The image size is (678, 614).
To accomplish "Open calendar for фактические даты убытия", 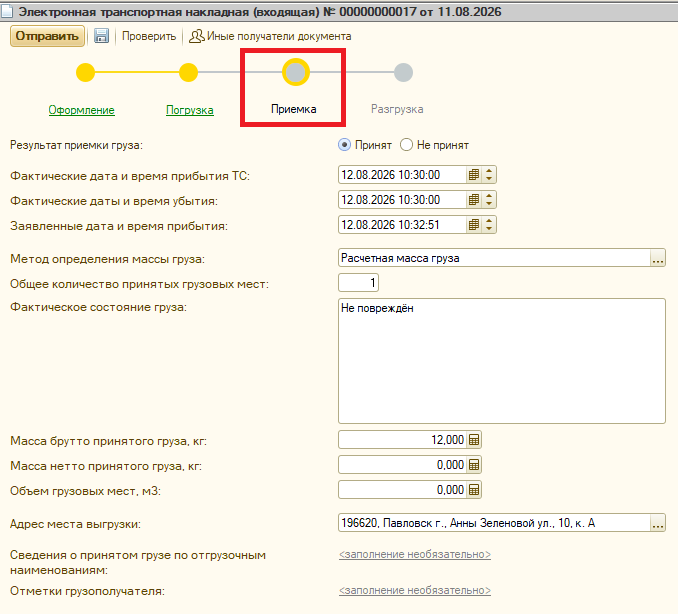I will [x=474, y=200].
